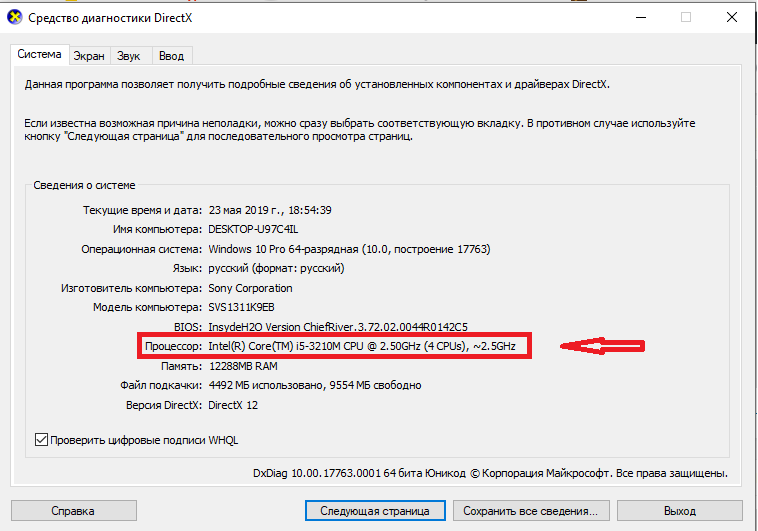Click the Текущие время и дата: label
The width and height of the screenshot is (758, 531).
(x=143, y=210)
